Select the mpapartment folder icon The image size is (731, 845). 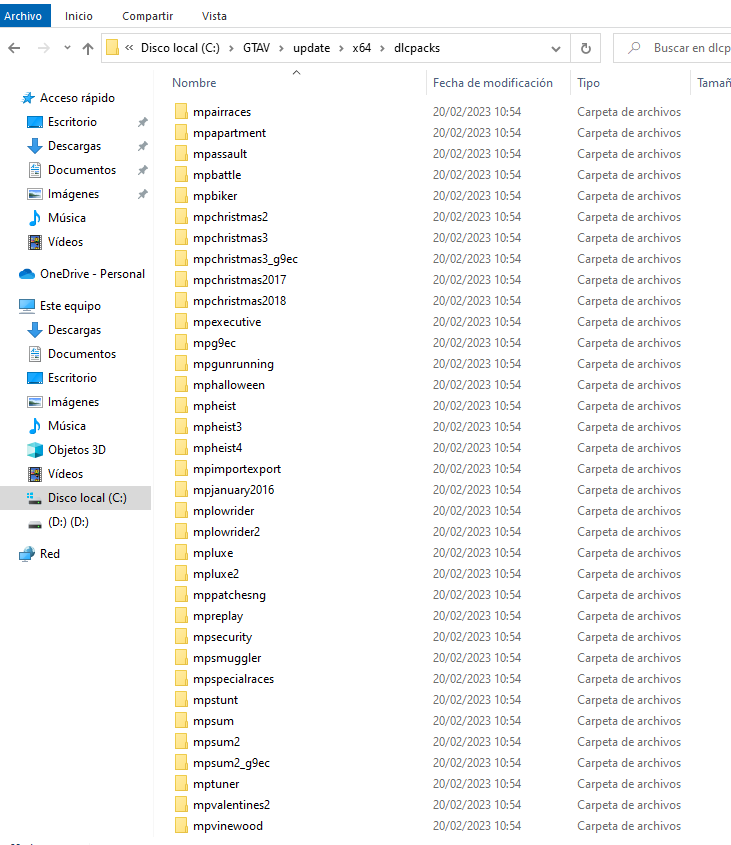pos(181,133)
